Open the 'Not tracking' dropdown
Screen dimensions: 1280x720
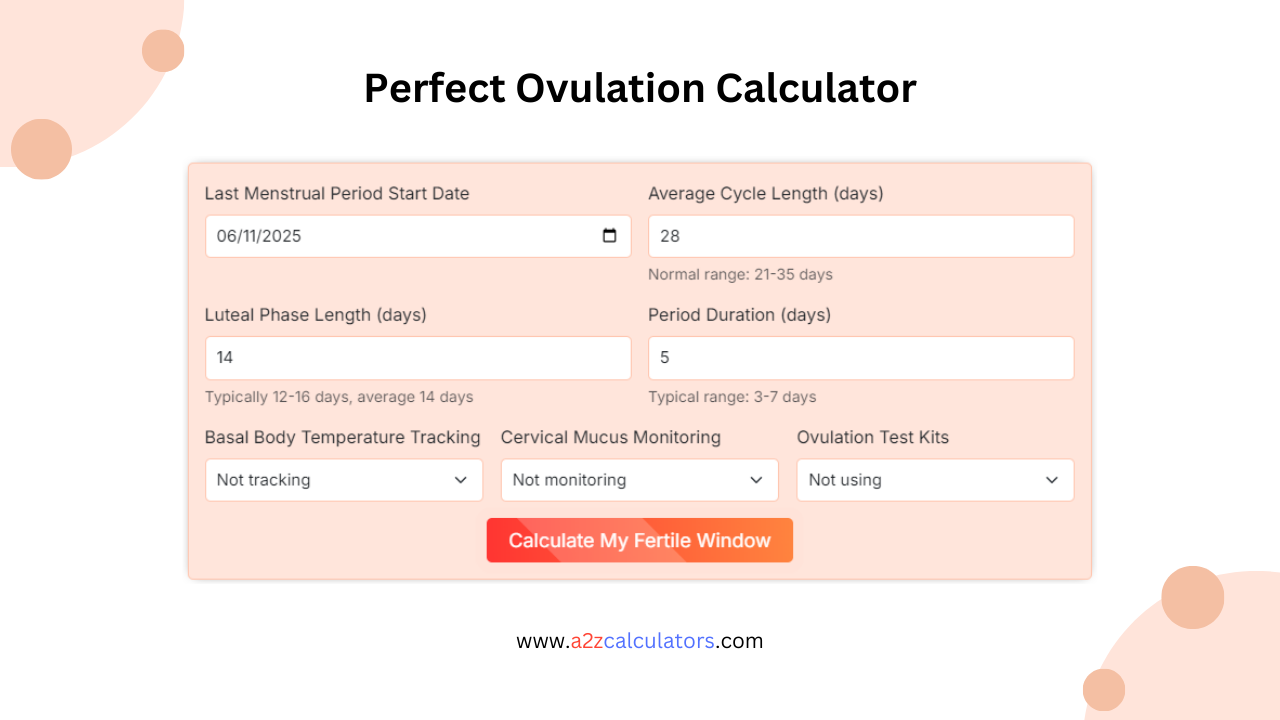[x=344, y=480]
